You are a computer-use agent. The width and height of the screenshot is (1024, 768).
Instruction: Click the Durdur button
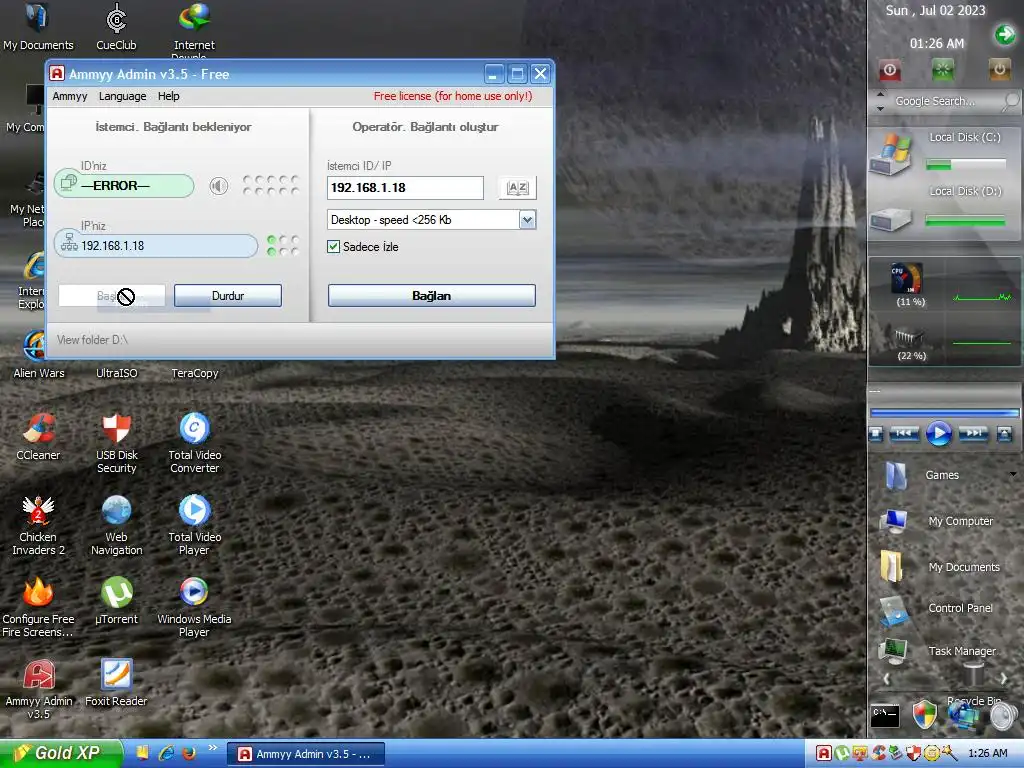(x=228, y=296)
